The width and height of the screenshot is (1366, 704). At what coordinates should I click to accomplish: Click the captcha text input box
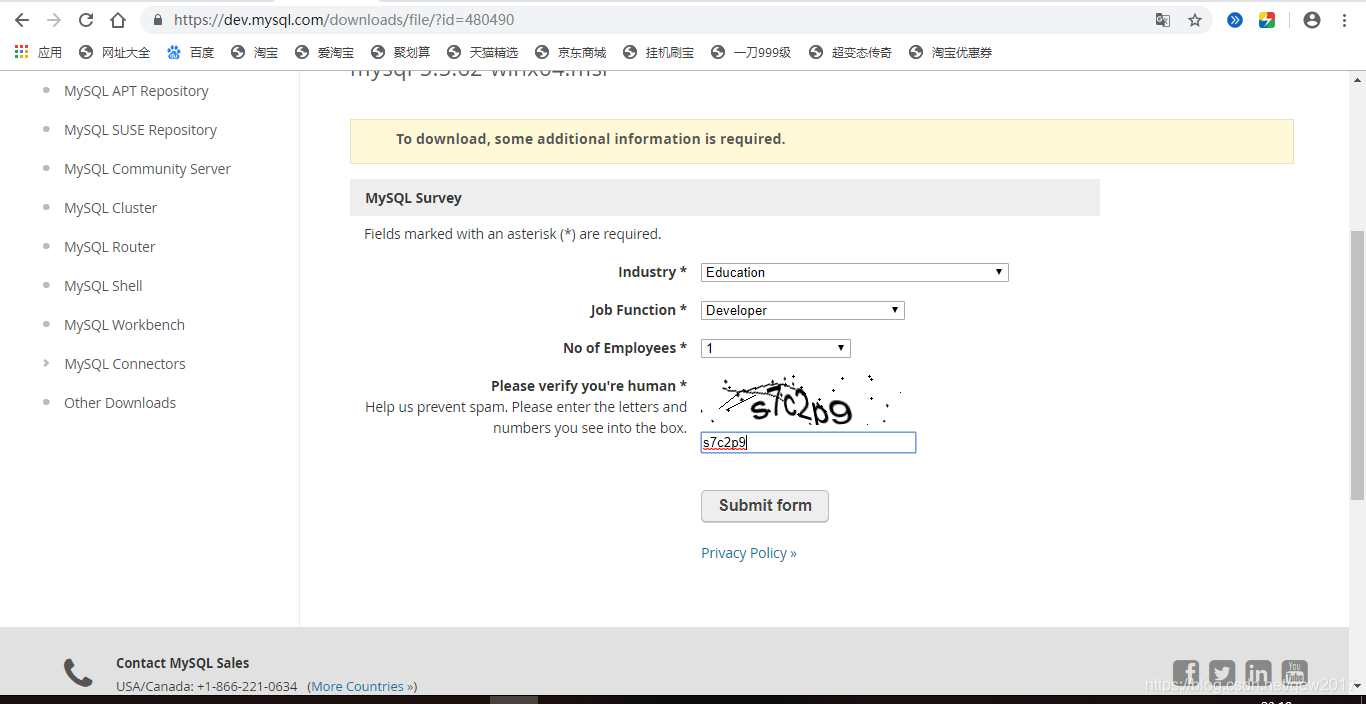coord(808,442)
